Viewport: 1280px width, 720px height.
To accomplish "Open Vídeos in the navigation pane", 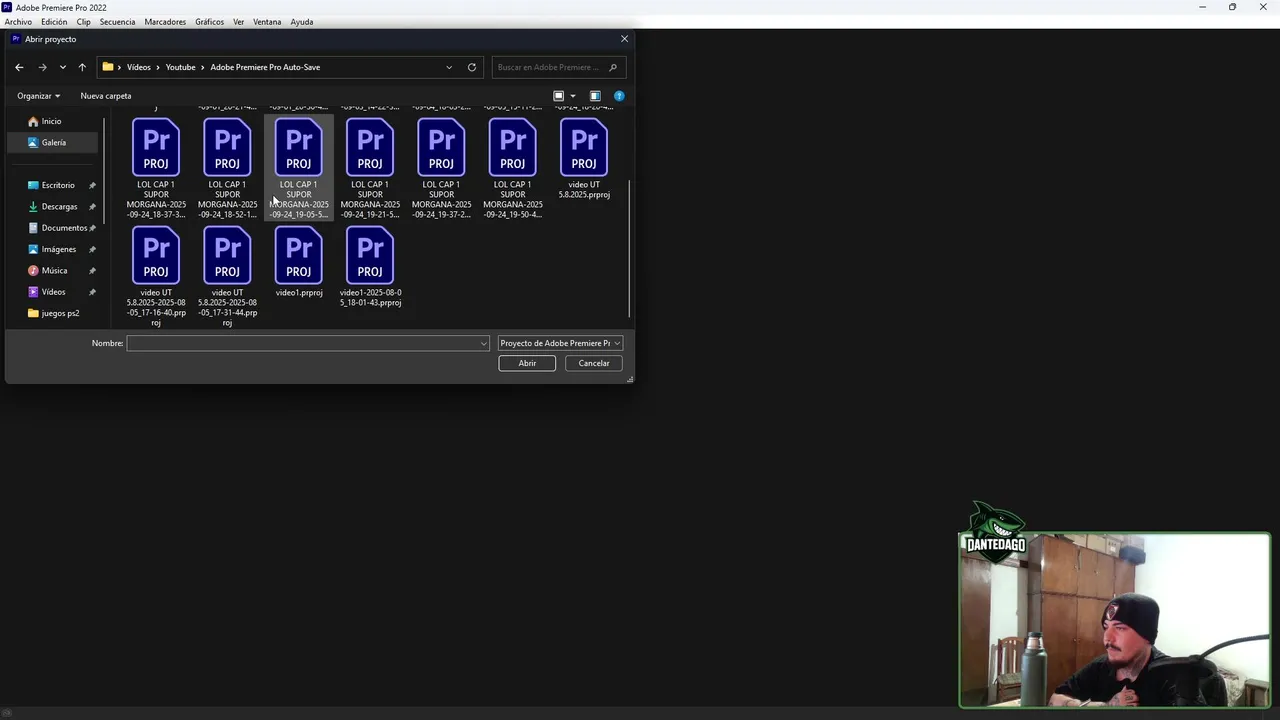I will pyautogui.click(x=54, y=292).
